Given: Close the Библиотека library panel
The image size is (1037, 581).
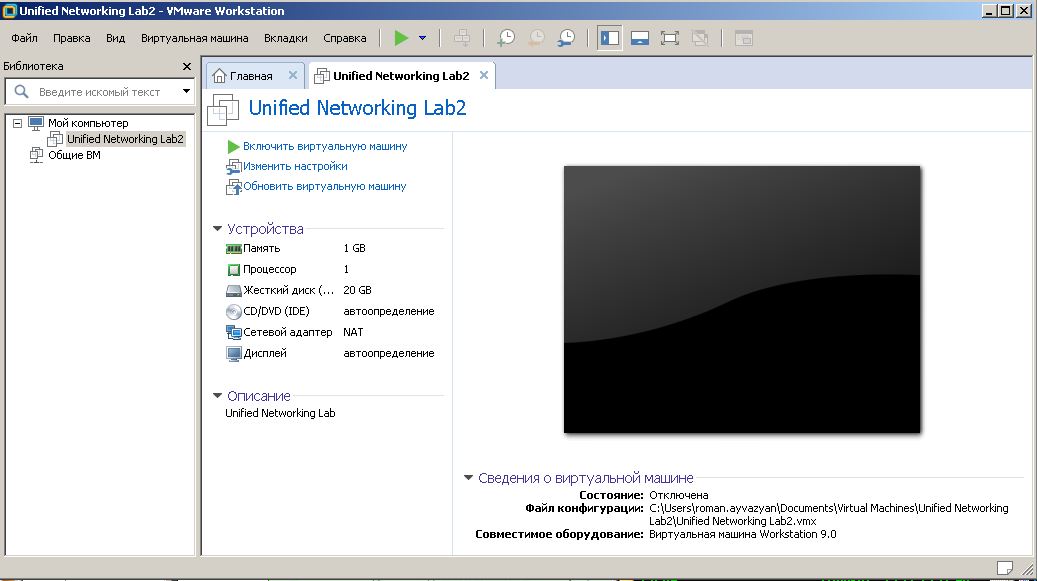Looking at the screenshot, I should pos(187,67).
